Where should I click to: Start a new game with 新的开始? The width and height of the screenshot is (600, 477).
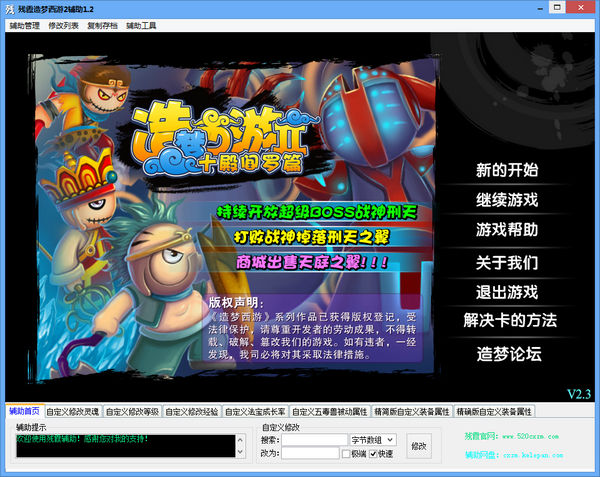[x=507, y=170]
